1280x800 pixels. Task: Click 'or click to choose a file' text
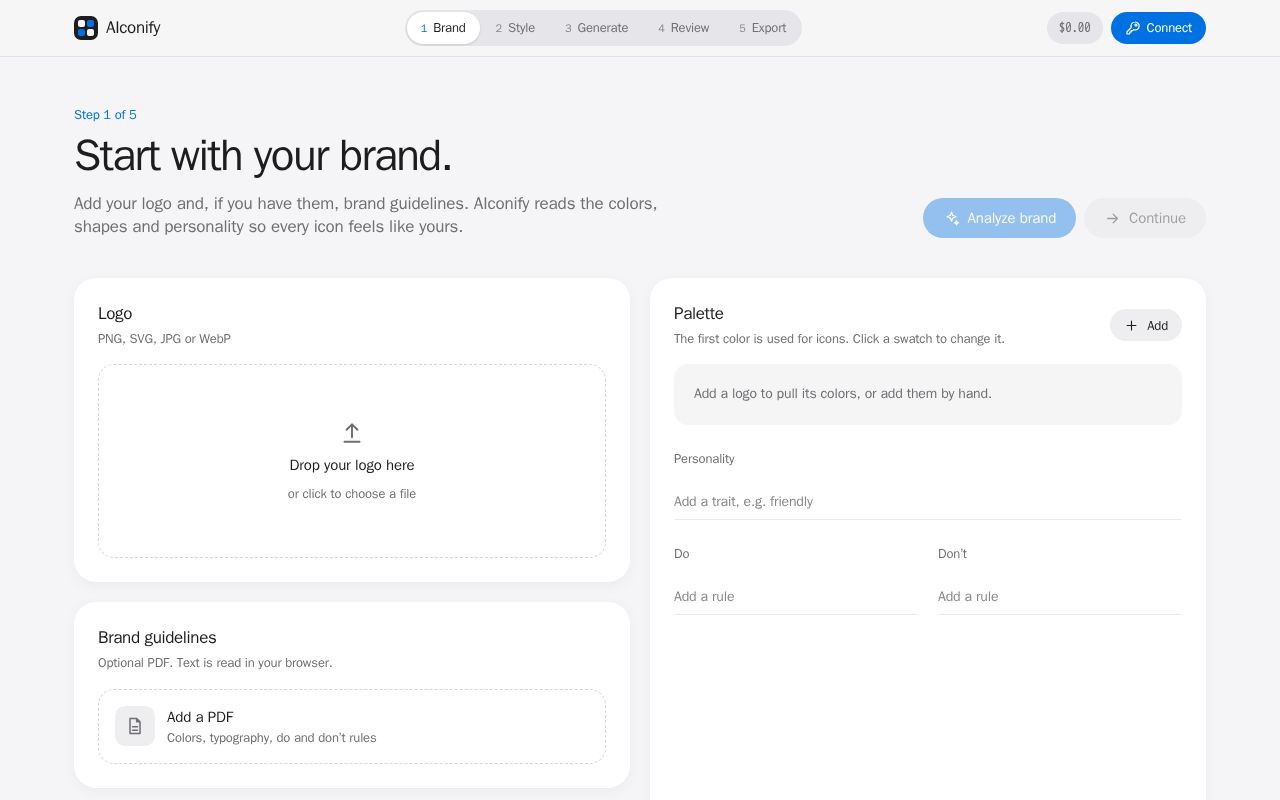[352, 494]
